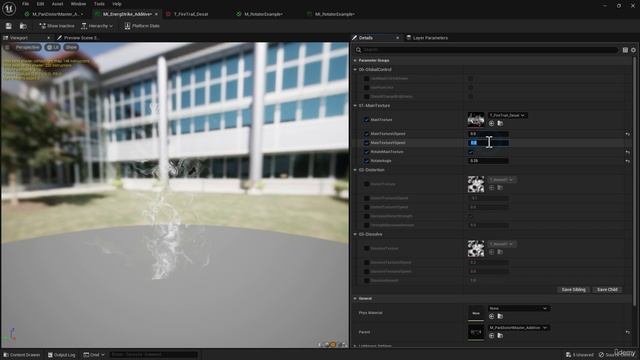The height and width of the screenshot is (360, 640).
Task: Open Parent material asset dropdown
Action: coord(518,328)
